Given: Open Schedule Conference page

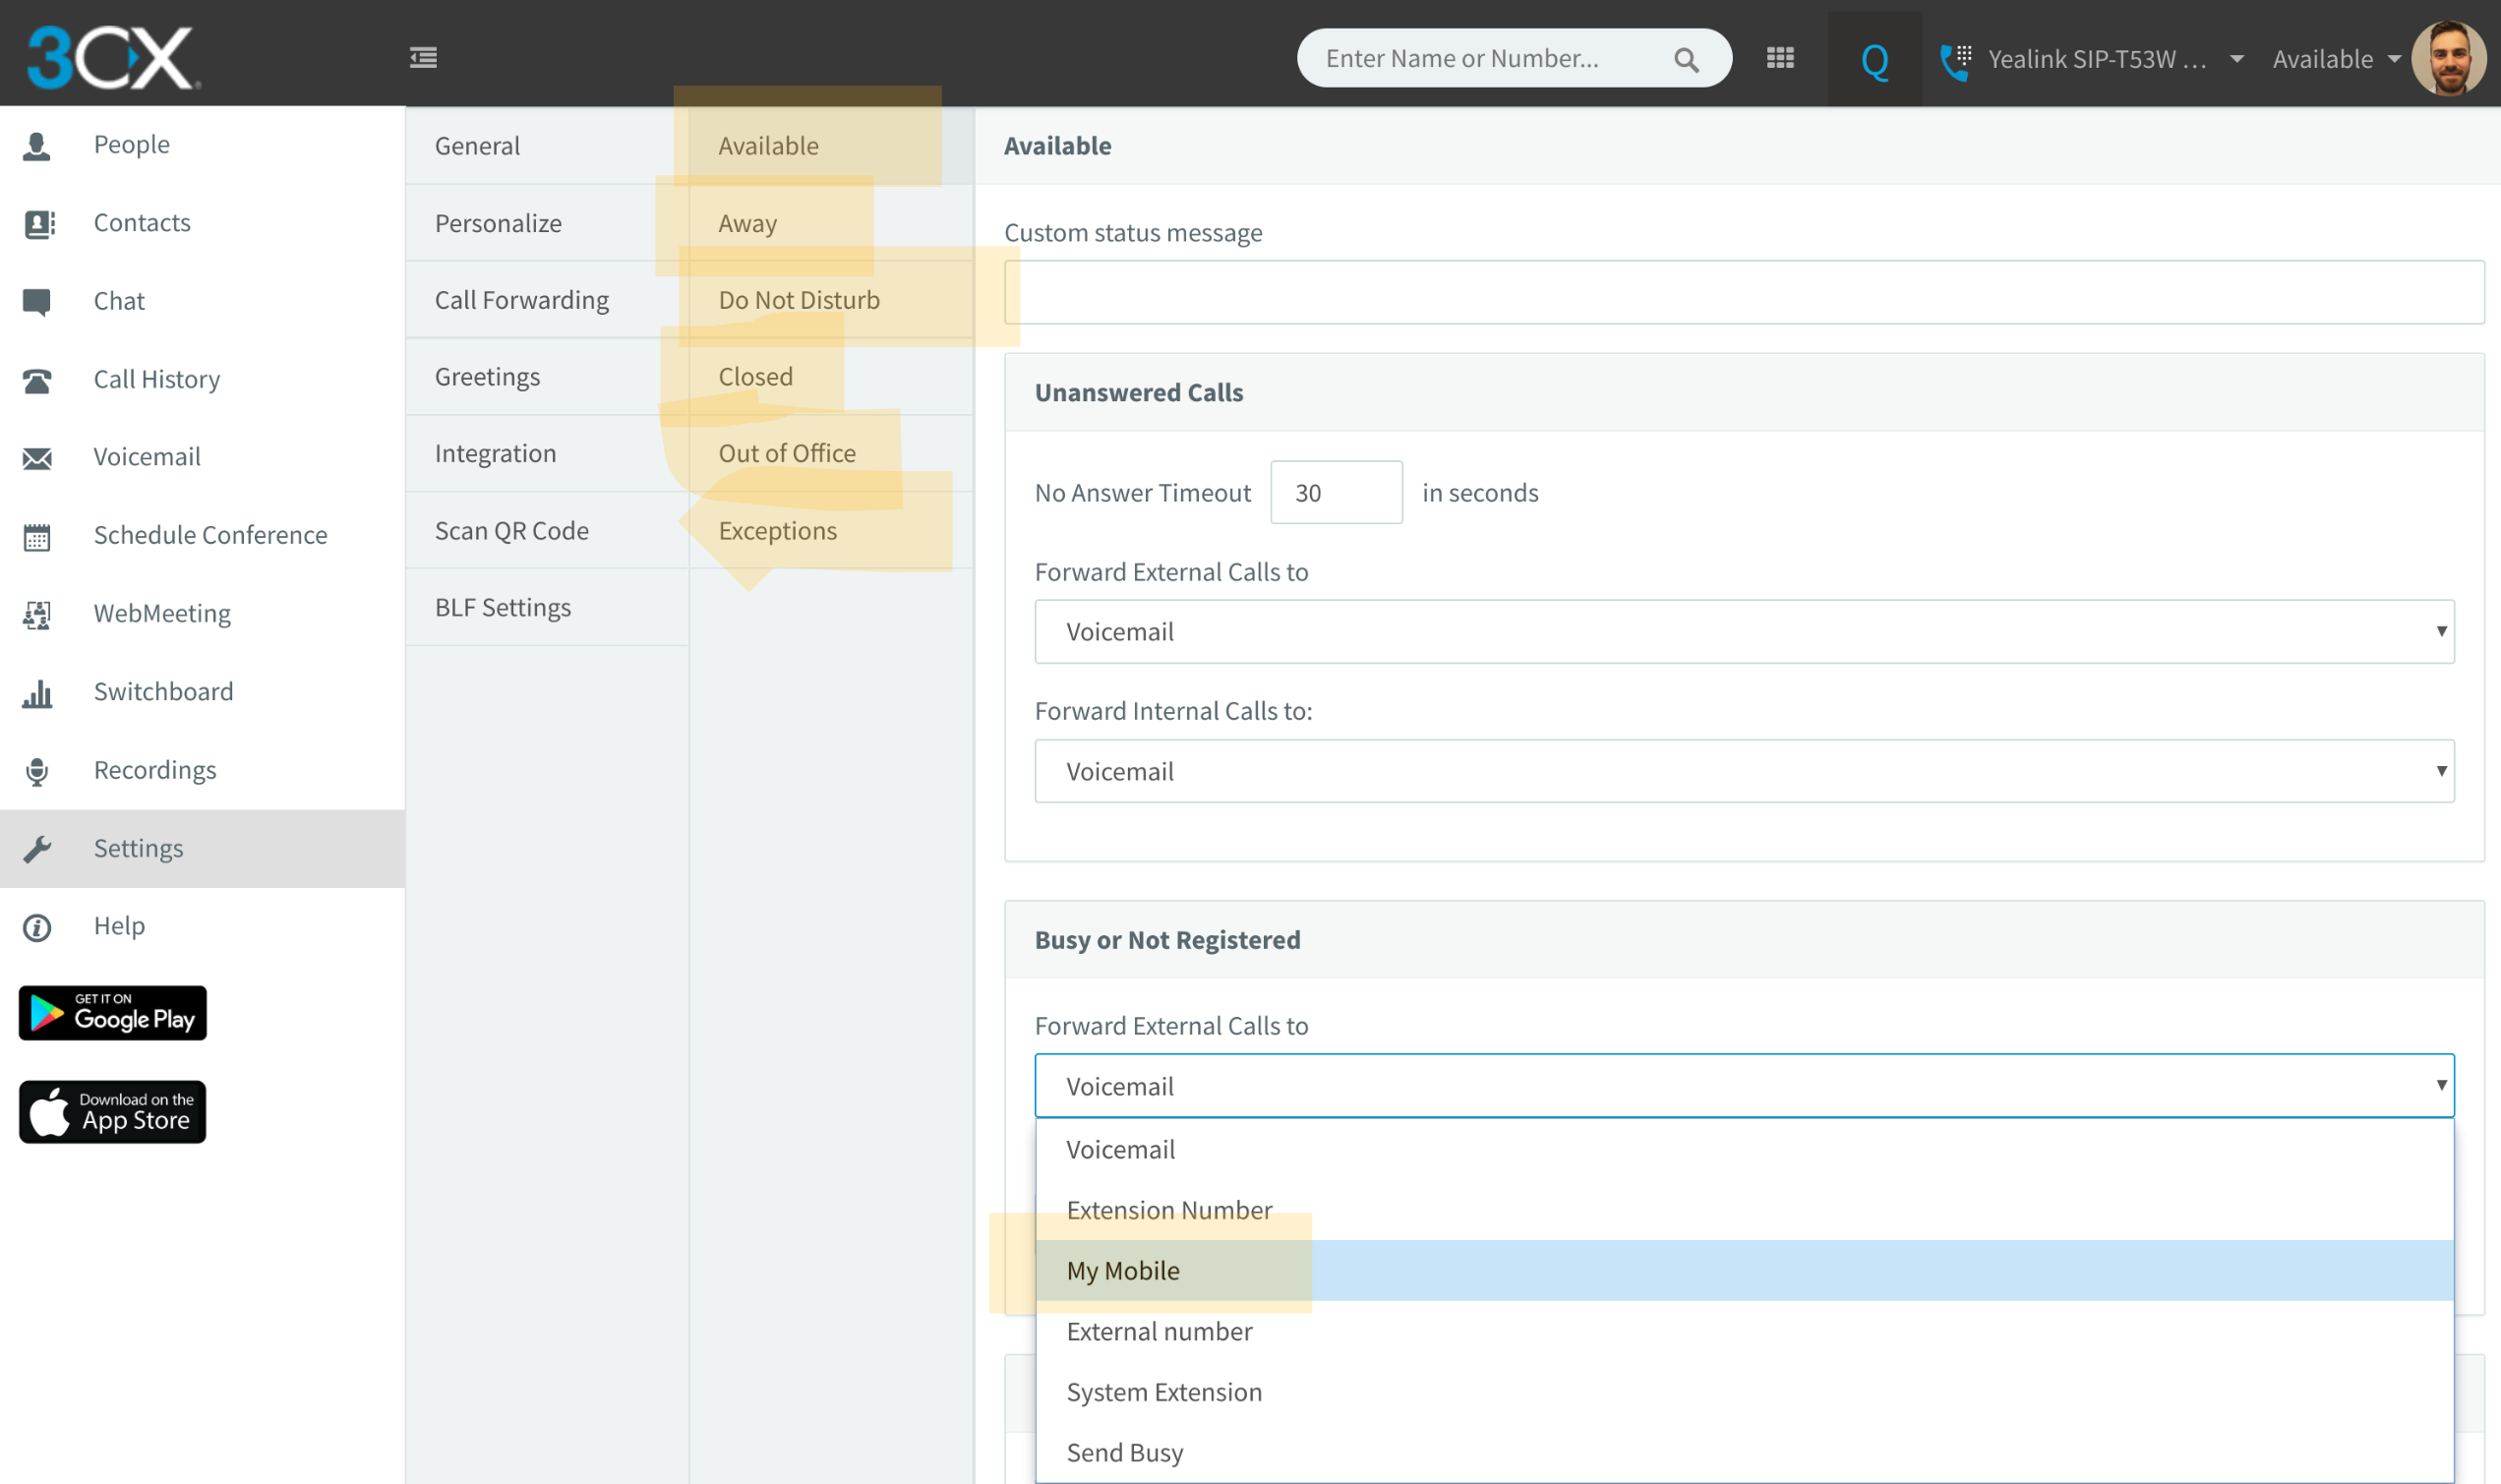Looking at the screenshot, I should tap(210, 535).
